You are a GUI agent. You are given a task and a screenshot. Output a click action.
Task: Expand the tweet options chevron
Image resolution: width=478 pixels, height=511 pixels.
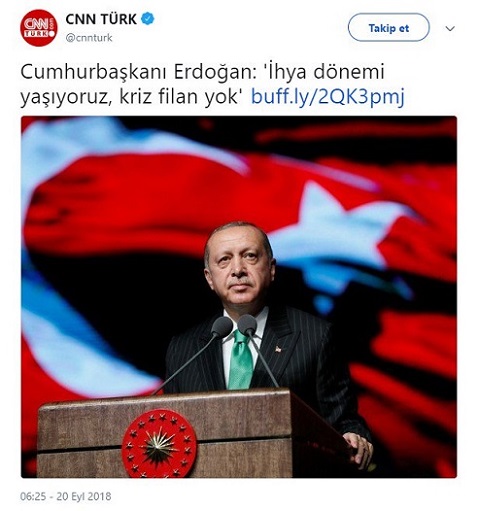[x=450, y=29]
